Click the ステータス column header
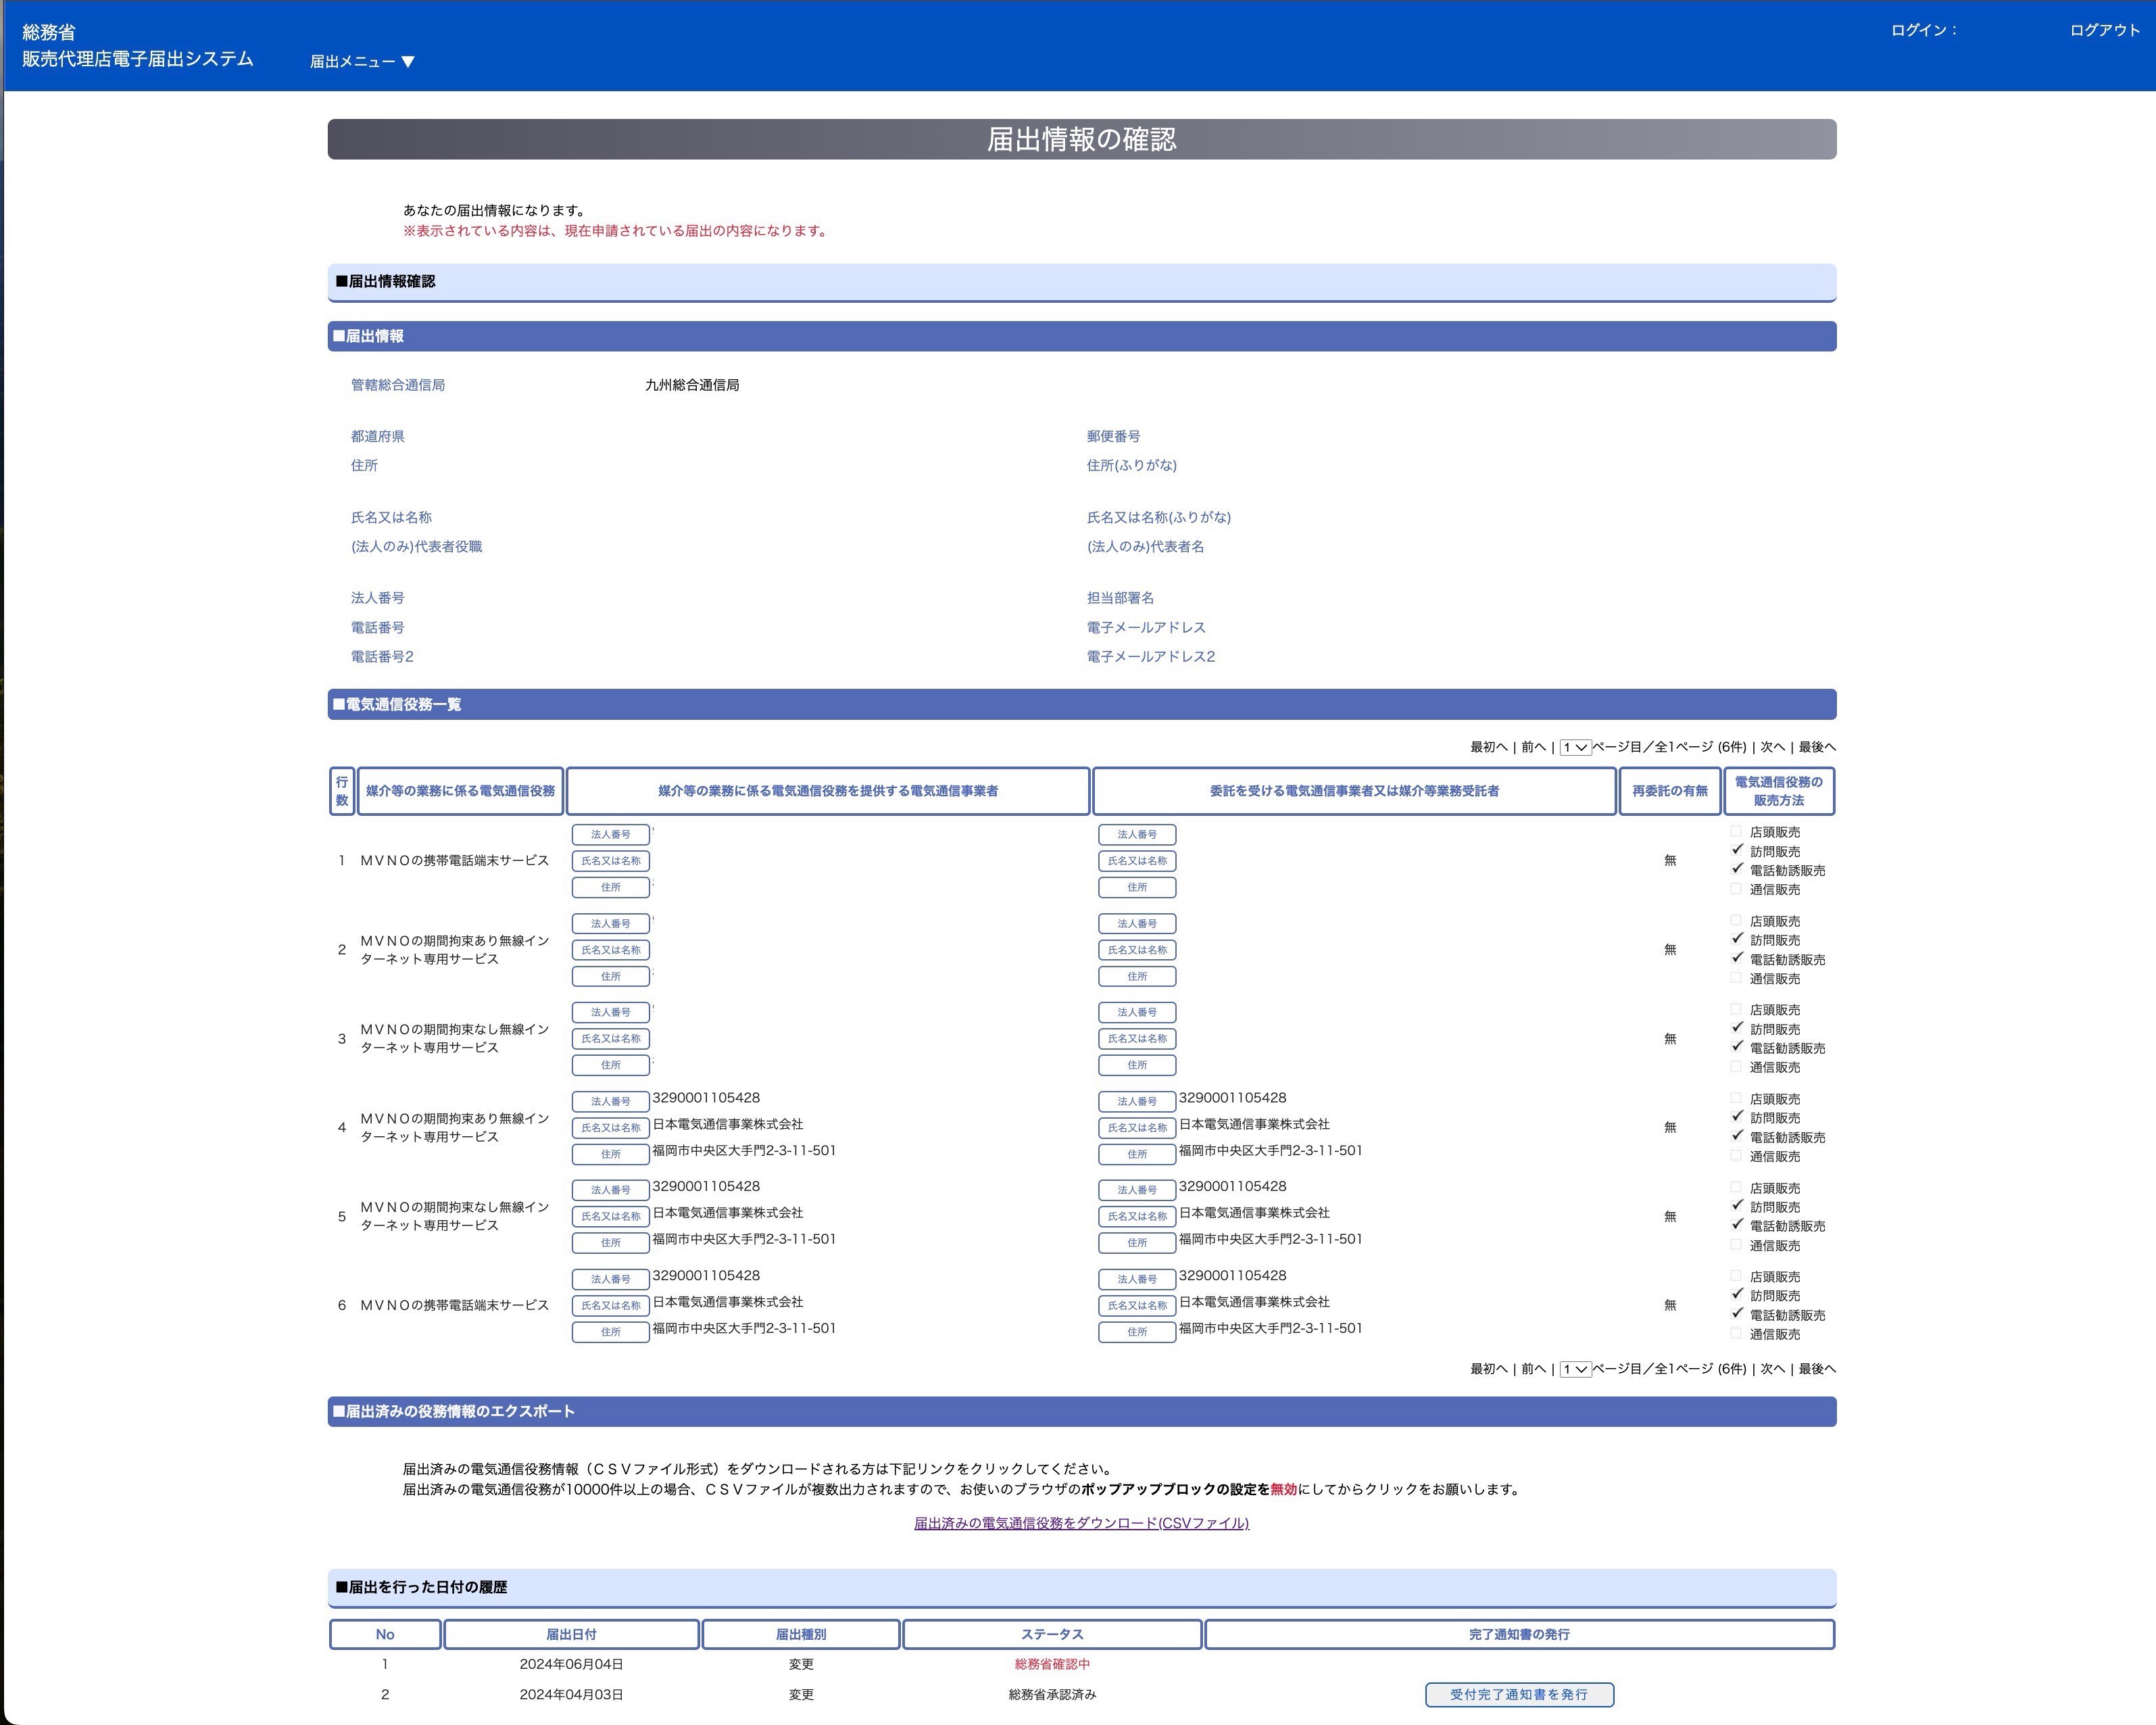Screen dimensions: 2156x1725 point(1052,1634)
